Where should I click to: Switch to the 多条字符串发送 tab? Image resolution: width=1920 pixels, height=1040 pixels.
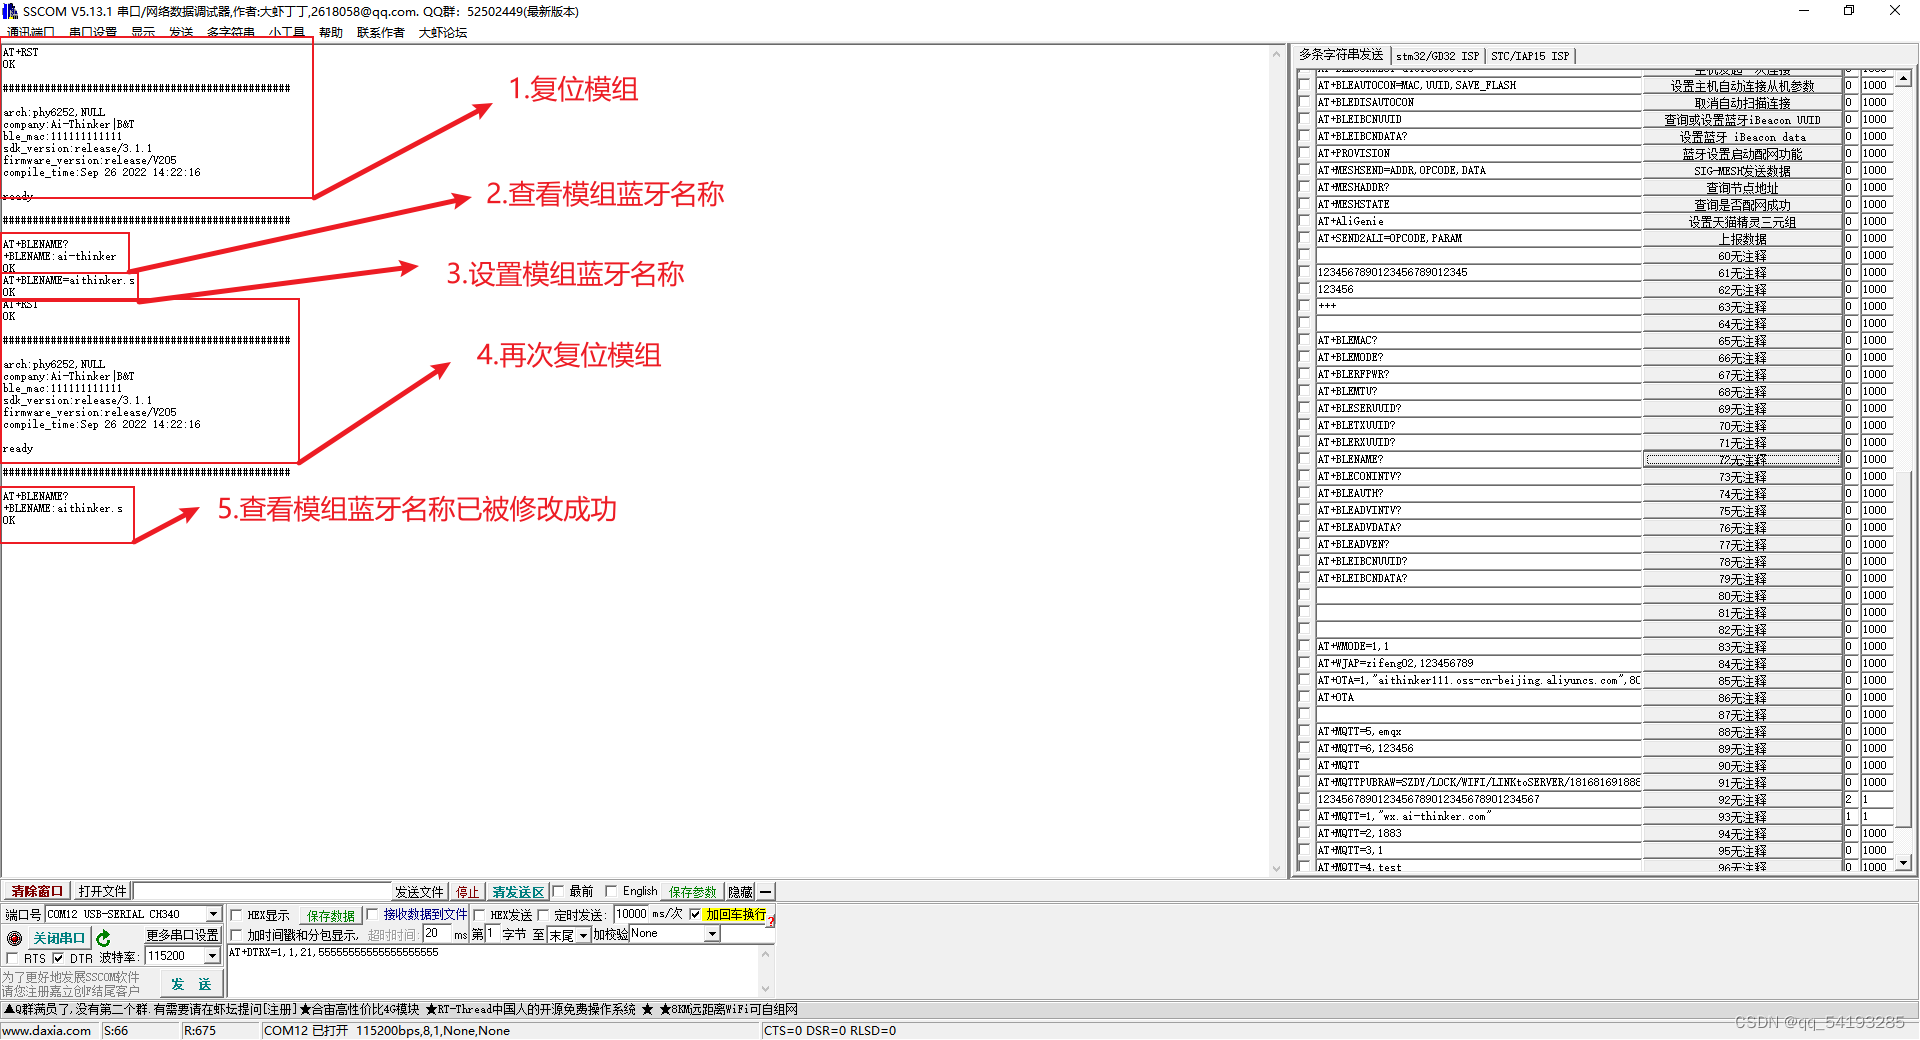pos(1341,55)
